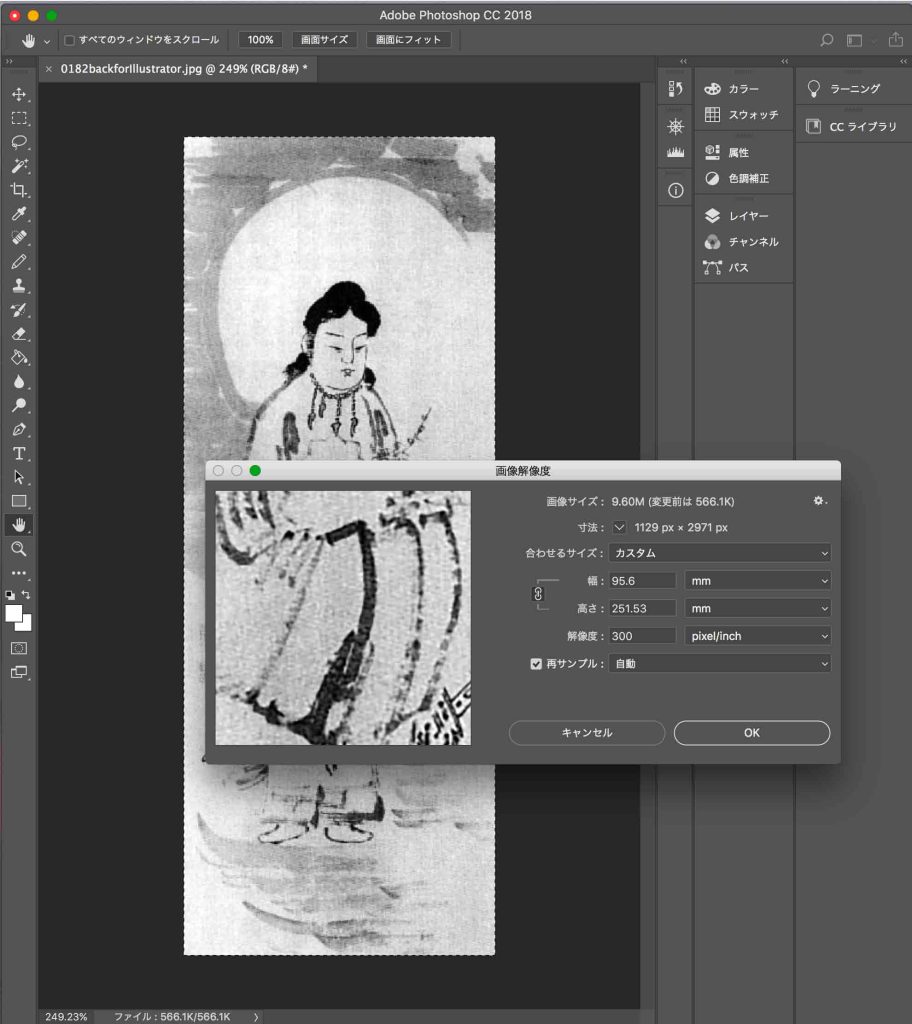The width and height of the screenshot is (912, 1024).
Task: Uncheck the Resample checkbox
Action: pos(536,664)
